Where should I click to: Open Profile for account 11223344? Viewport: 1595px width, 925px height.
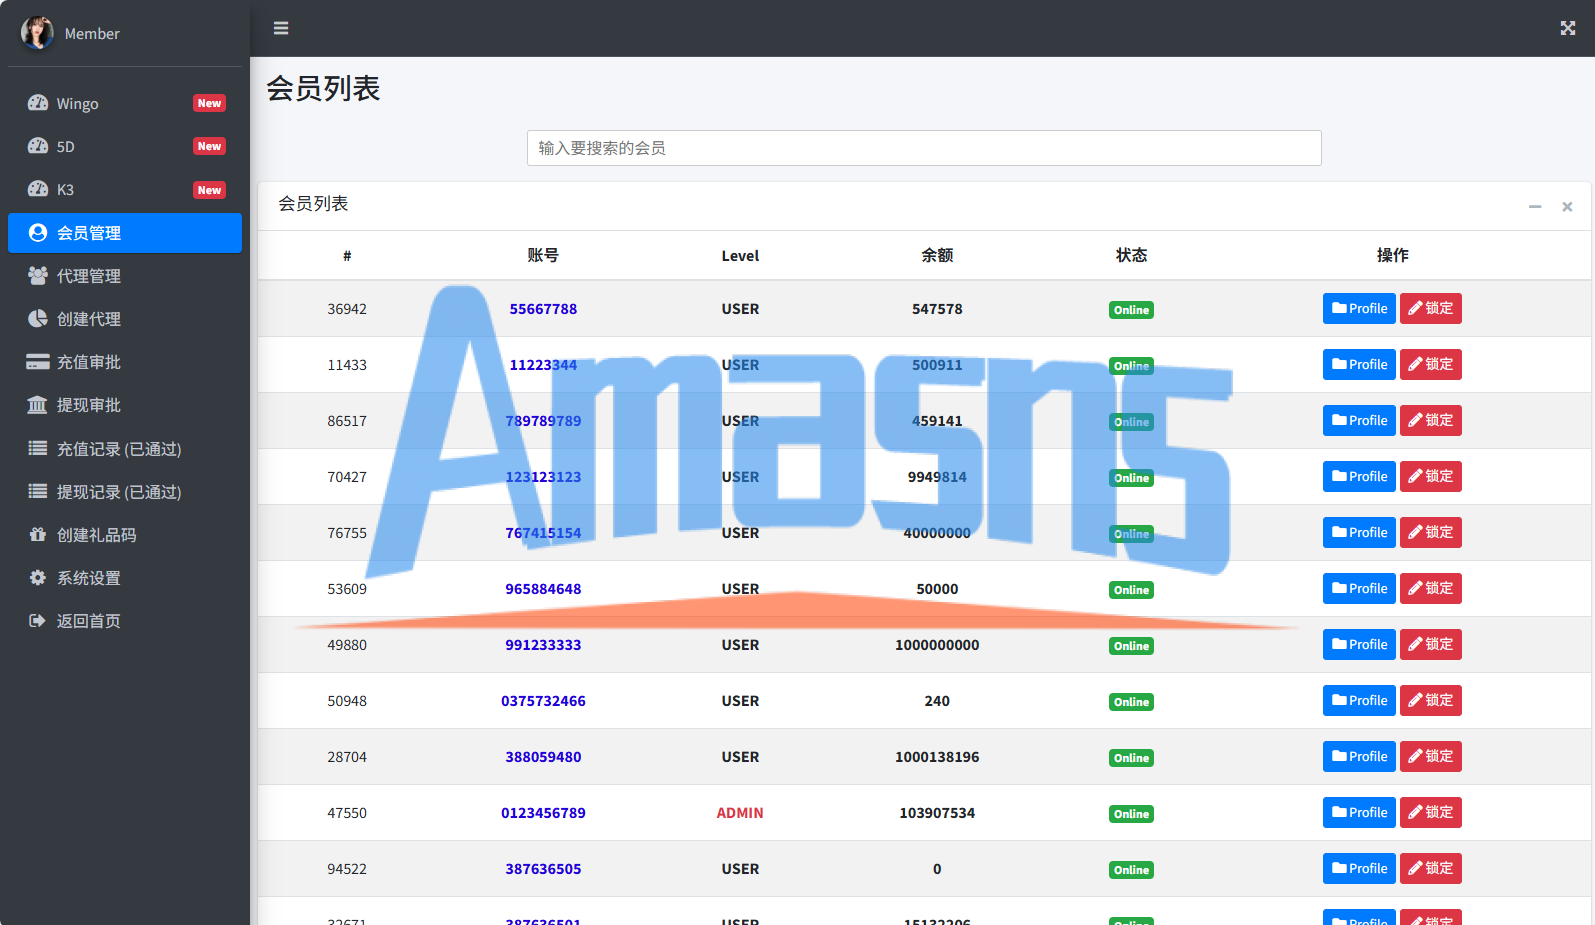(x=1359, y=365)
